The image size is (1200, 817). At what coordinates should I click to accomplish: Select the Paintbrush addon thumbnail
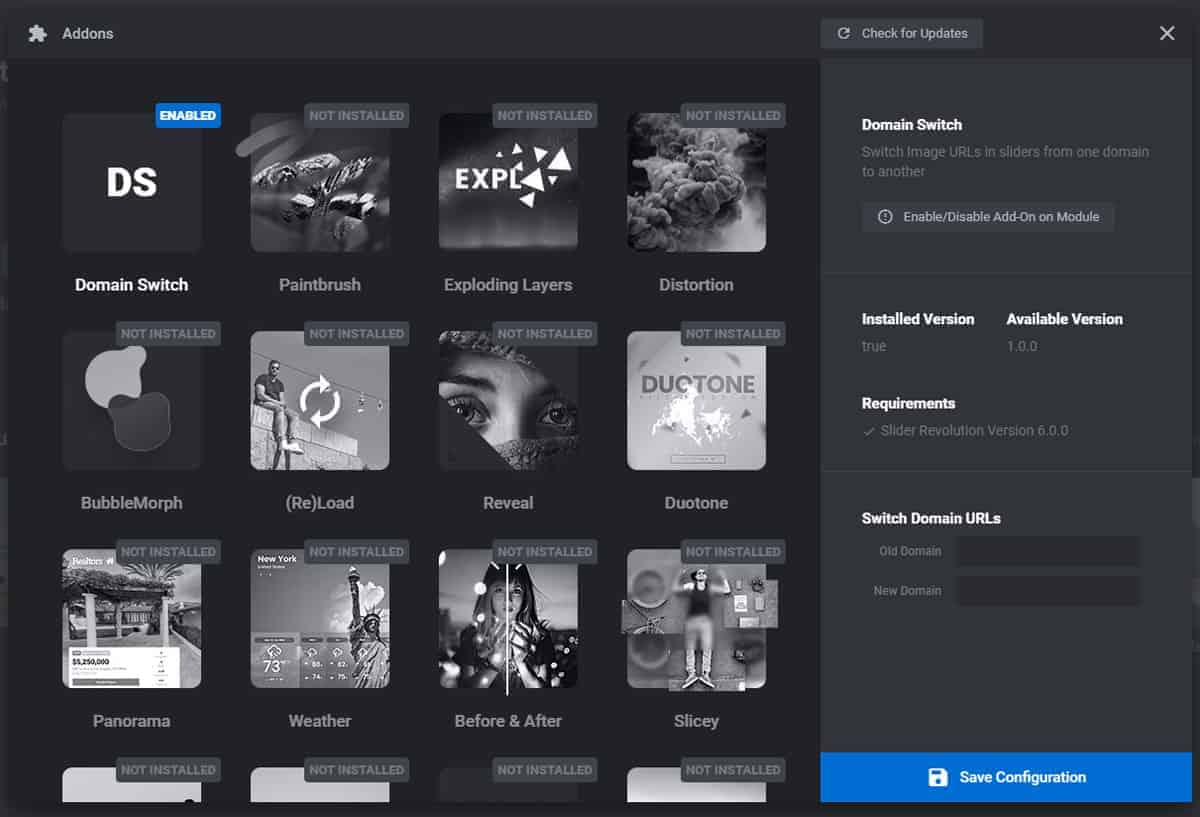(x=320, y=182)
